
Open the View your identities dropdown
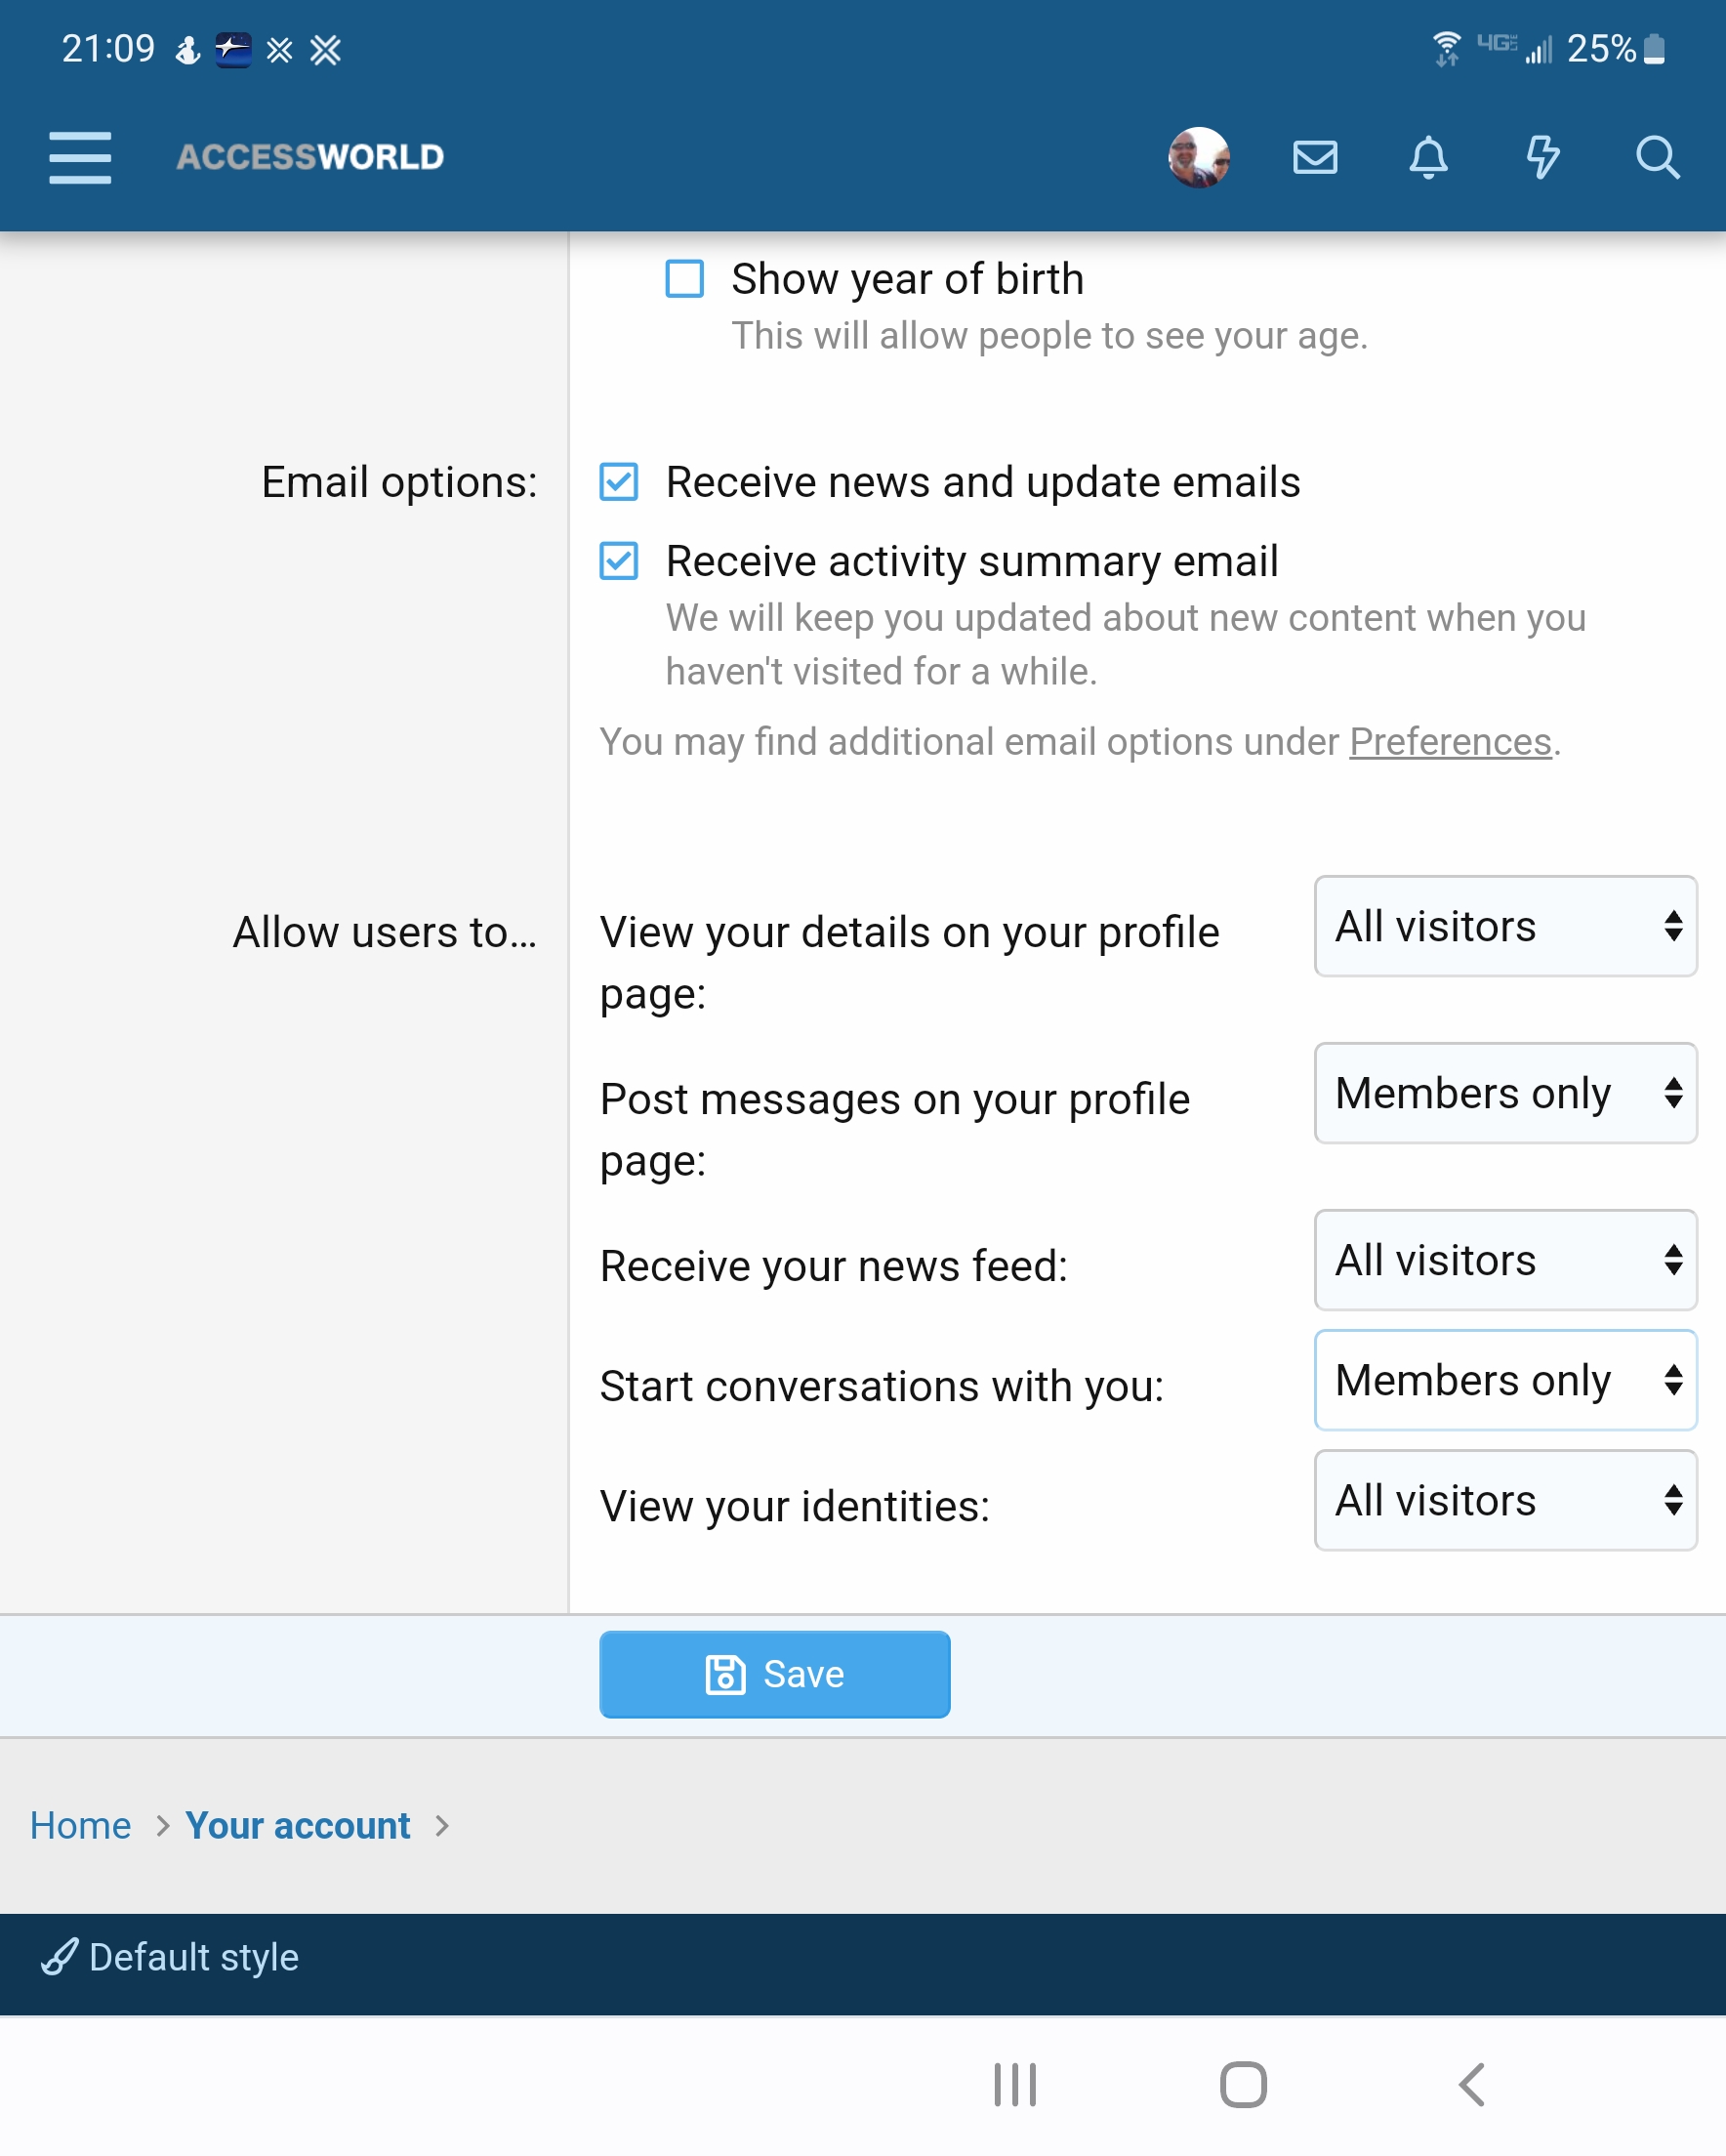click(x=1505, y=1500)
